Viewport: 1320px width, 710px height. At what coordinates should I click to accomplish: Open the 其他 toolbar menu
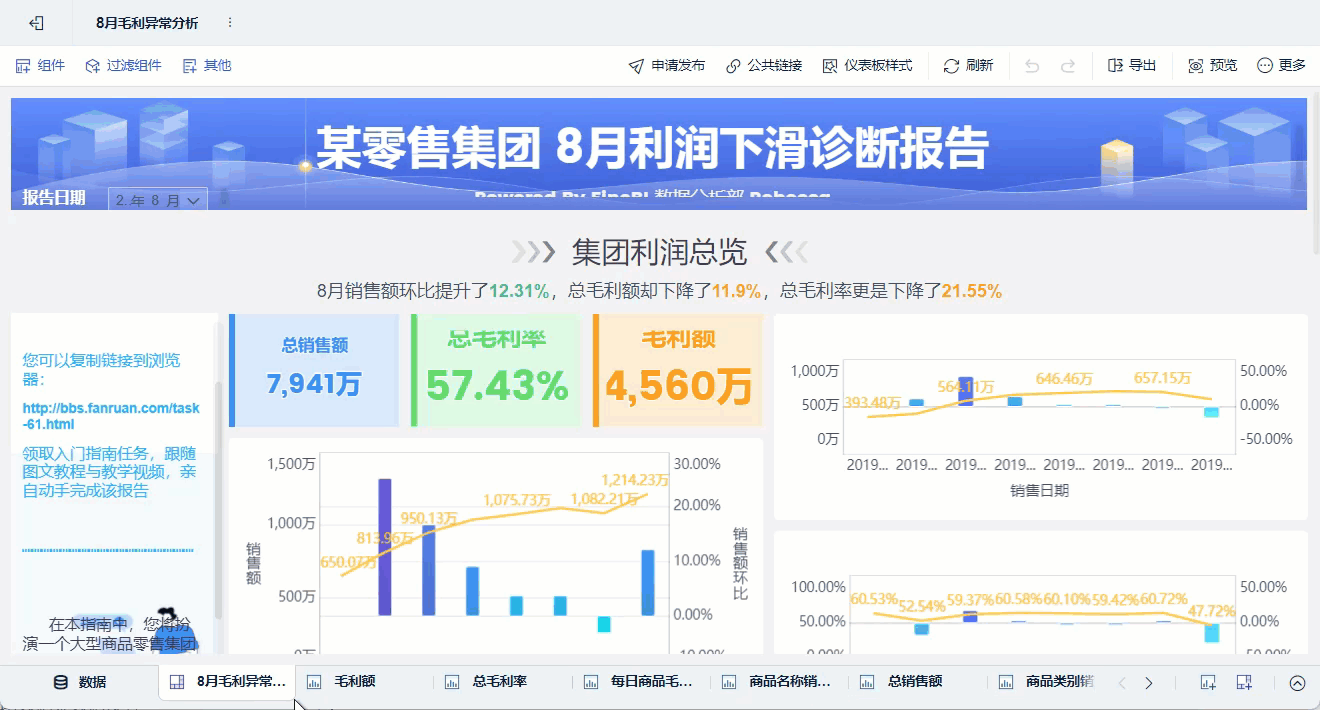click(207, 65)
